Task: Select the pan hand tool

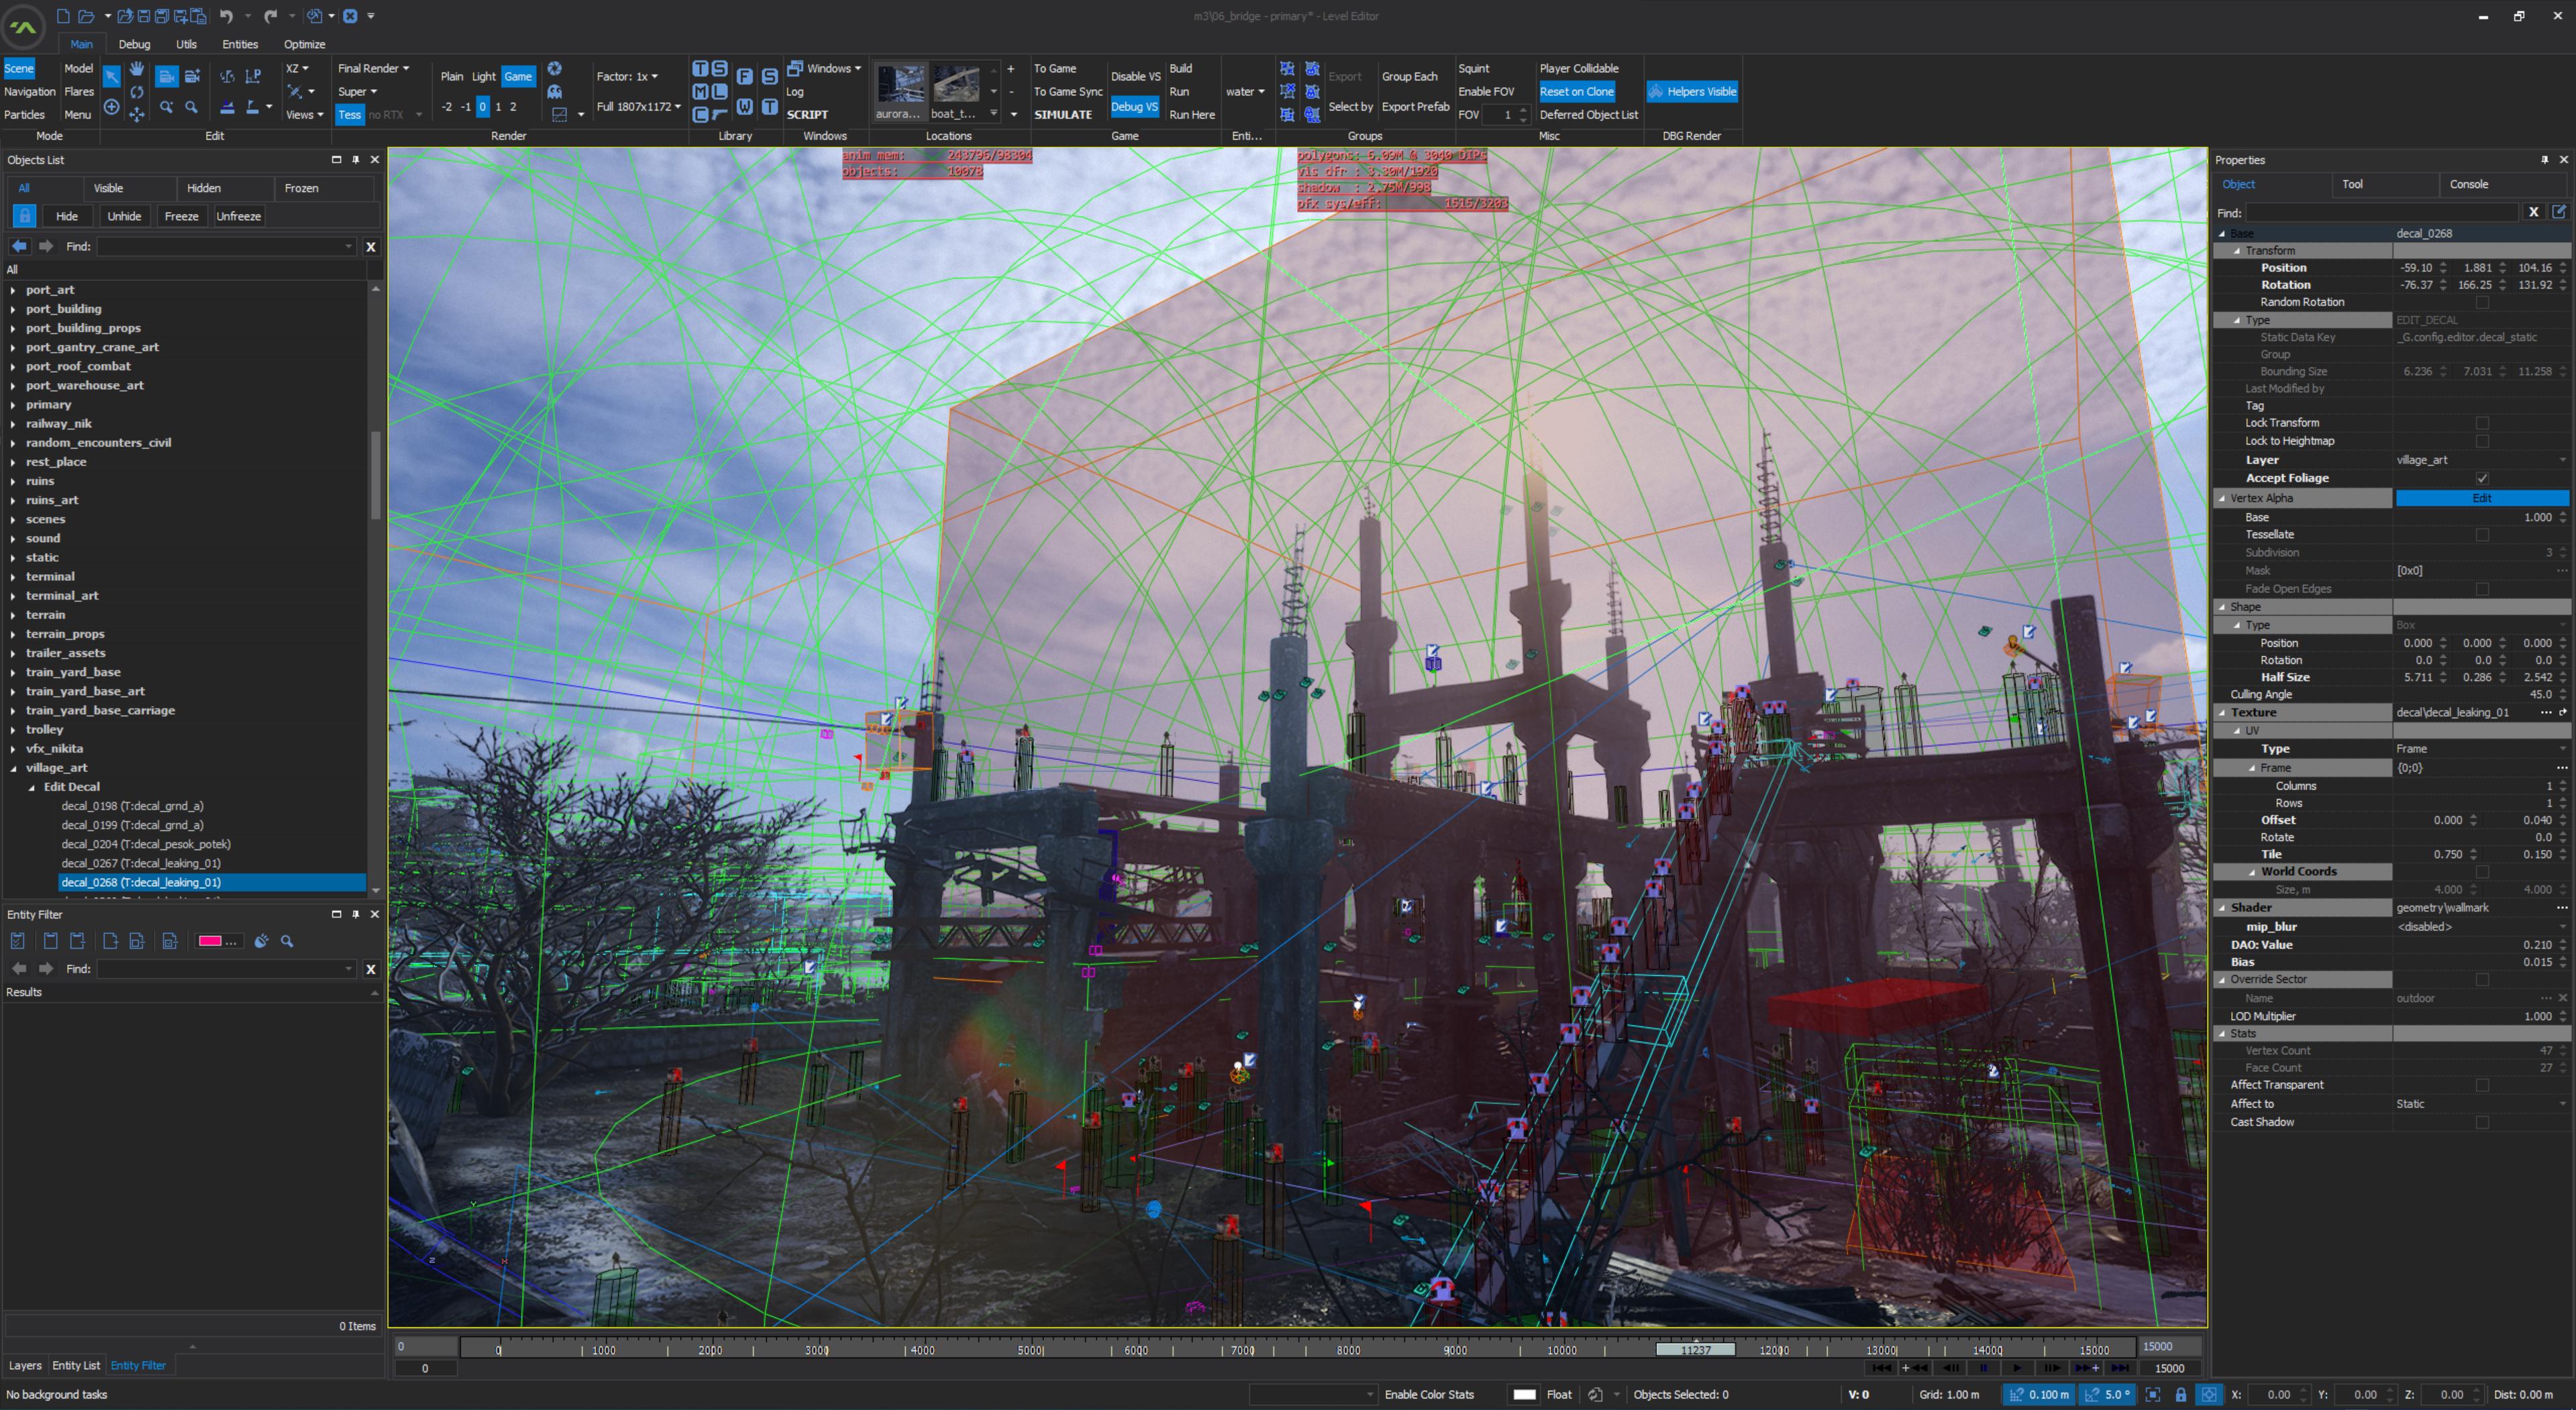Action: click(137, 69)
